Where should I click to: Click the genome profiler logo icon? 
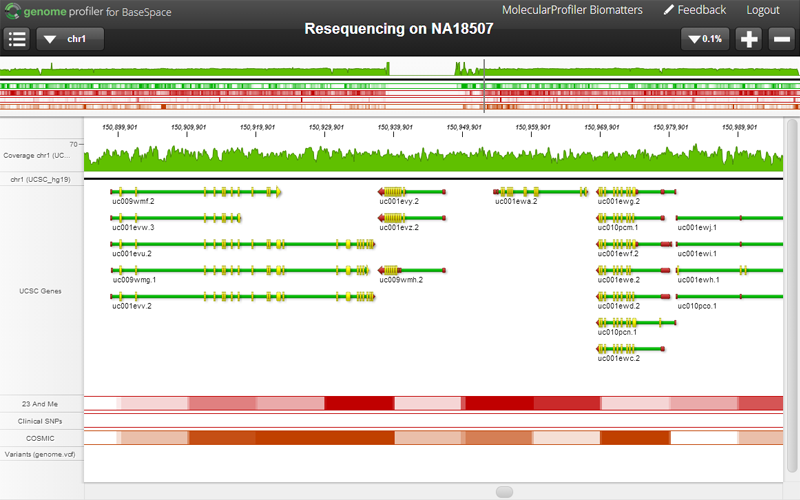point(12,11)
